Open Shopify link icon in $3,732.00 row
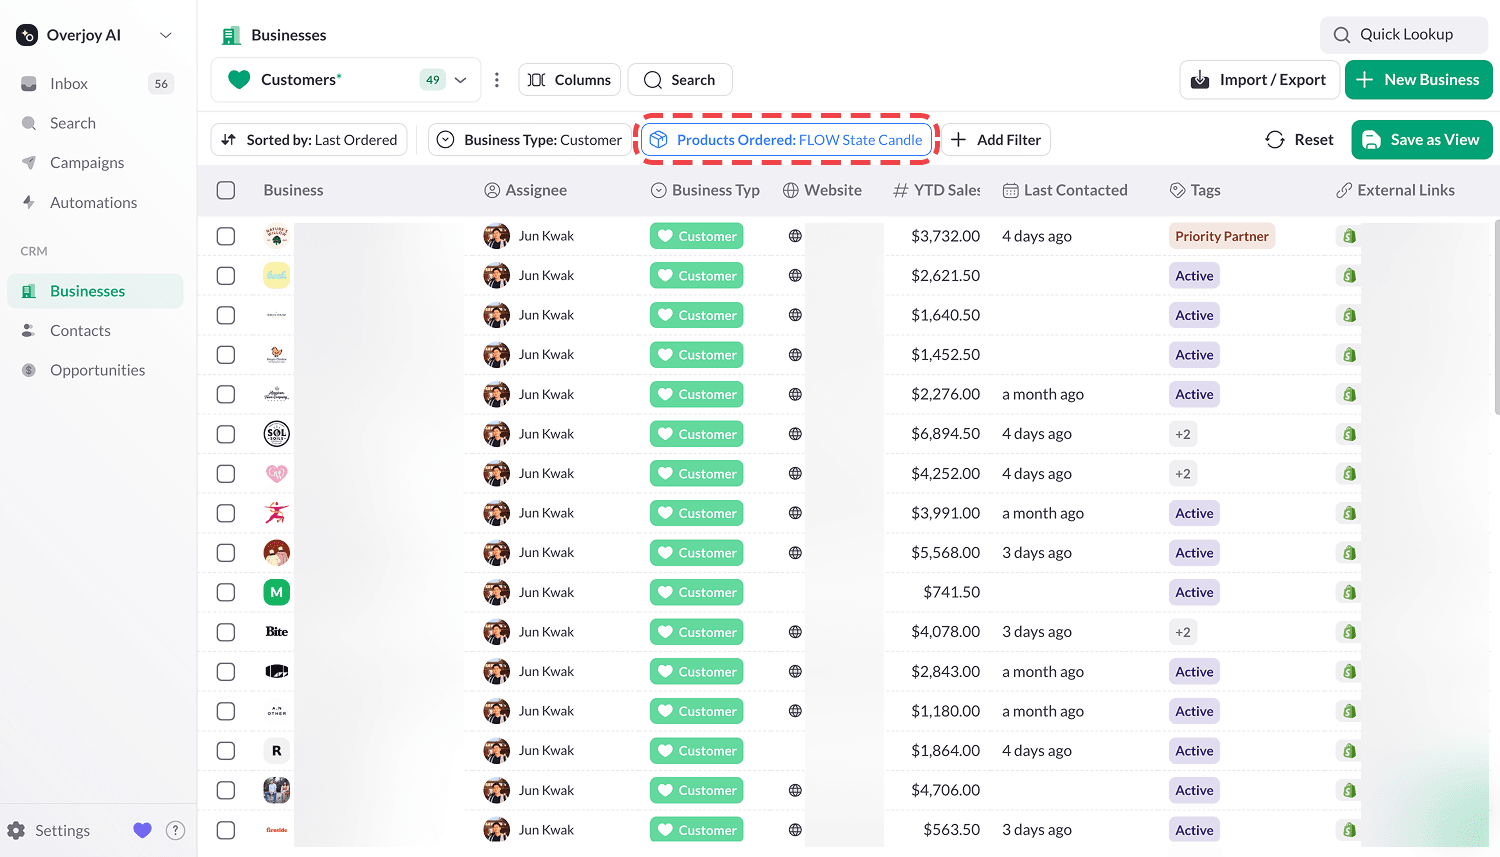 pos(1349,236)
